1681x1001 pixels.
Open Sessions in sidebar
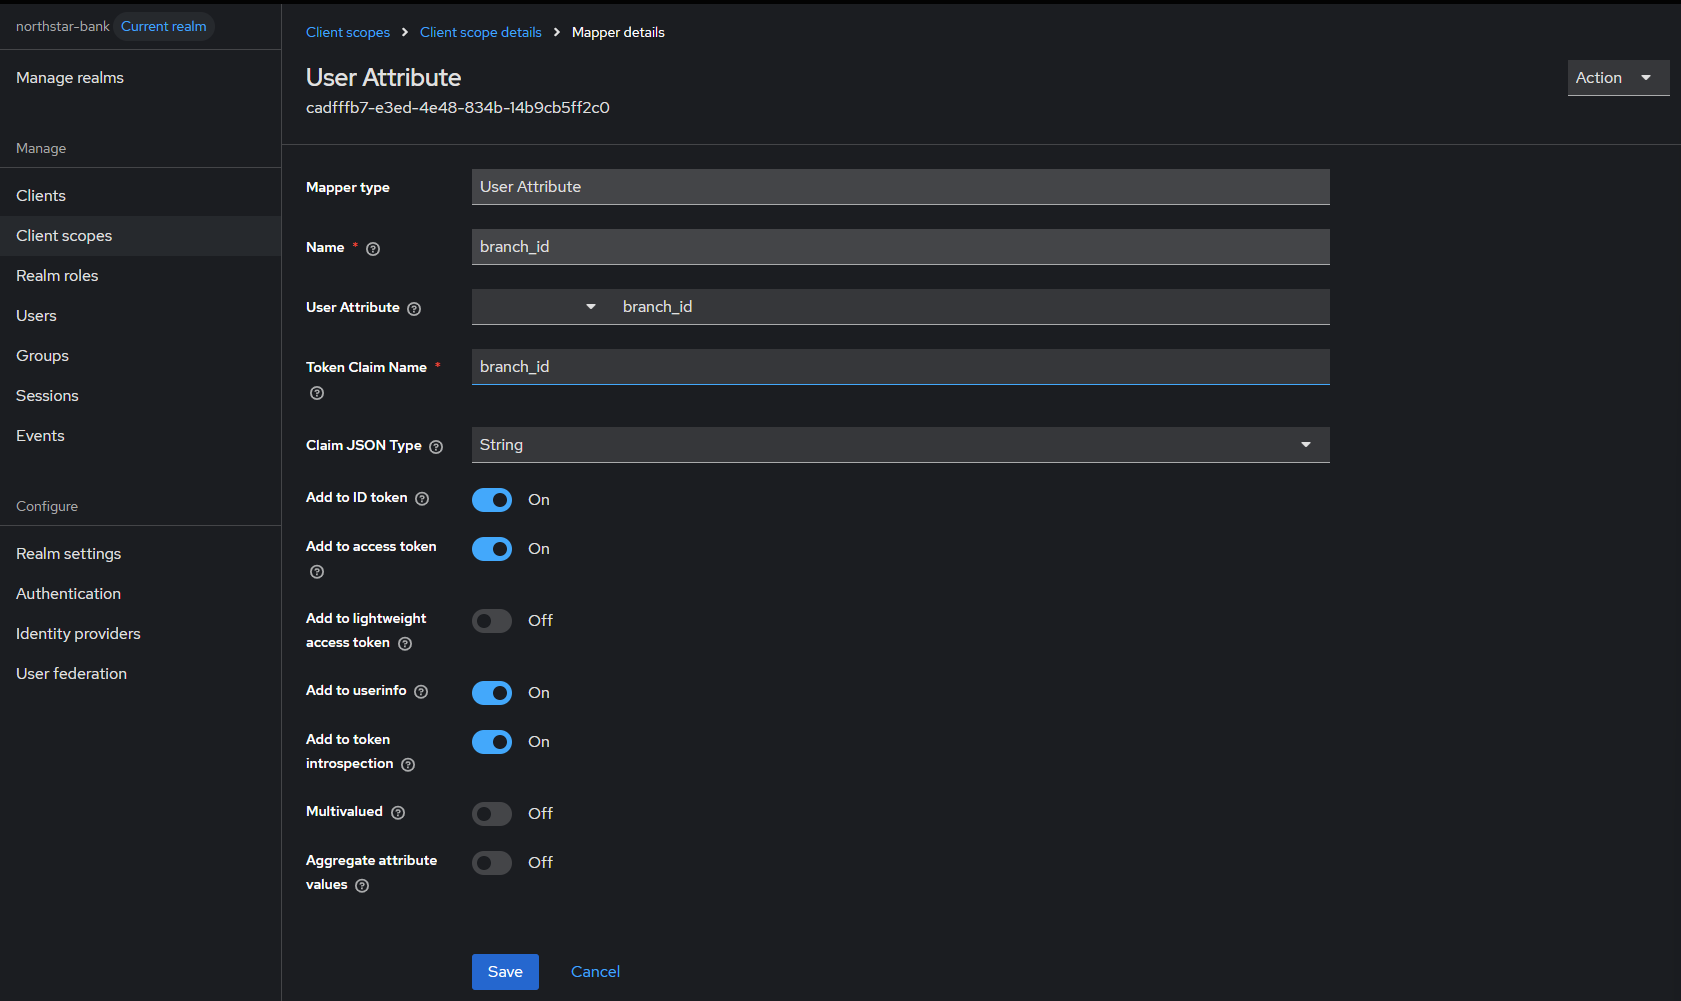140,396
